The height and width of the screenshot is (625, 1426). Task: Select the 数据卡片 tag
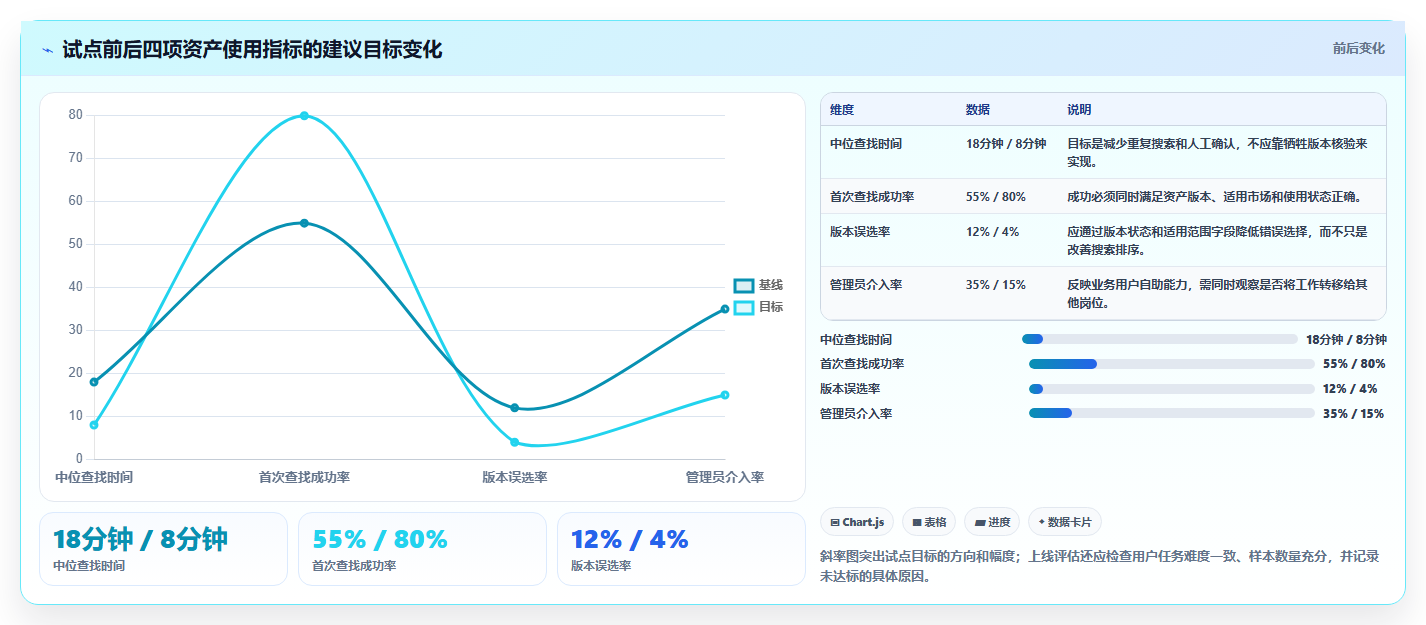coord(1065,522)
